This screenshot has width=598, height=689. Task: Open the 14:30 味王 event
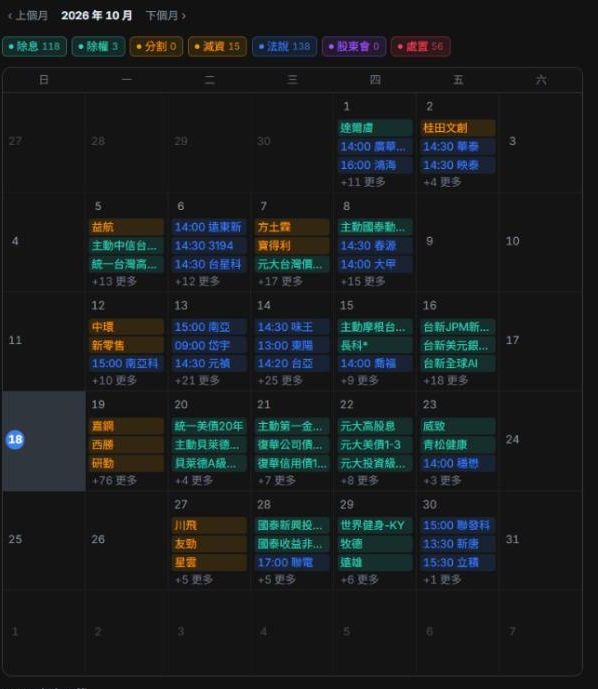(292, 327)
